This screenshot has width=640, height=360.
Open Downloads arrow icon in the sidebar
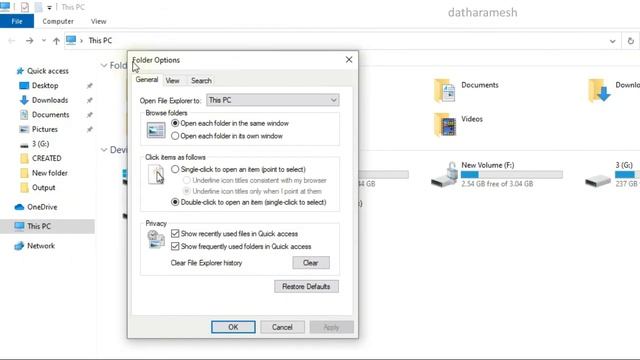(x=24, y=100)
